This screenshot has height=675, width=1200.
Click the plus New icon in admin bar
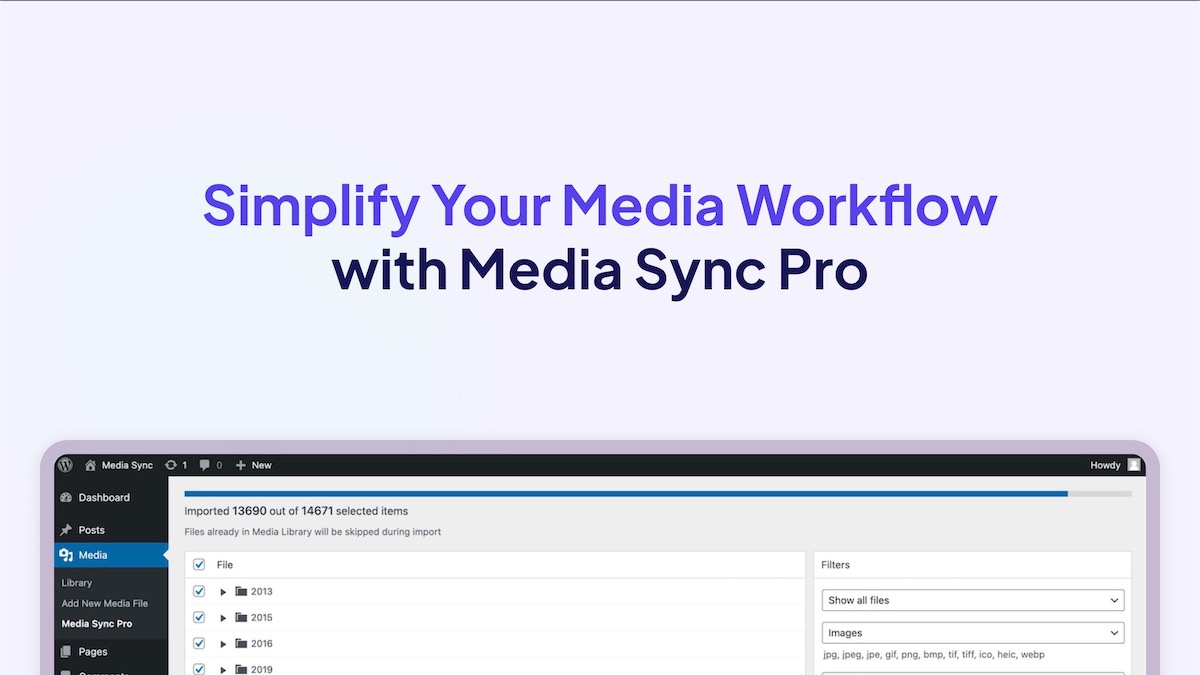pyautogui.click(x=240, y=465)
